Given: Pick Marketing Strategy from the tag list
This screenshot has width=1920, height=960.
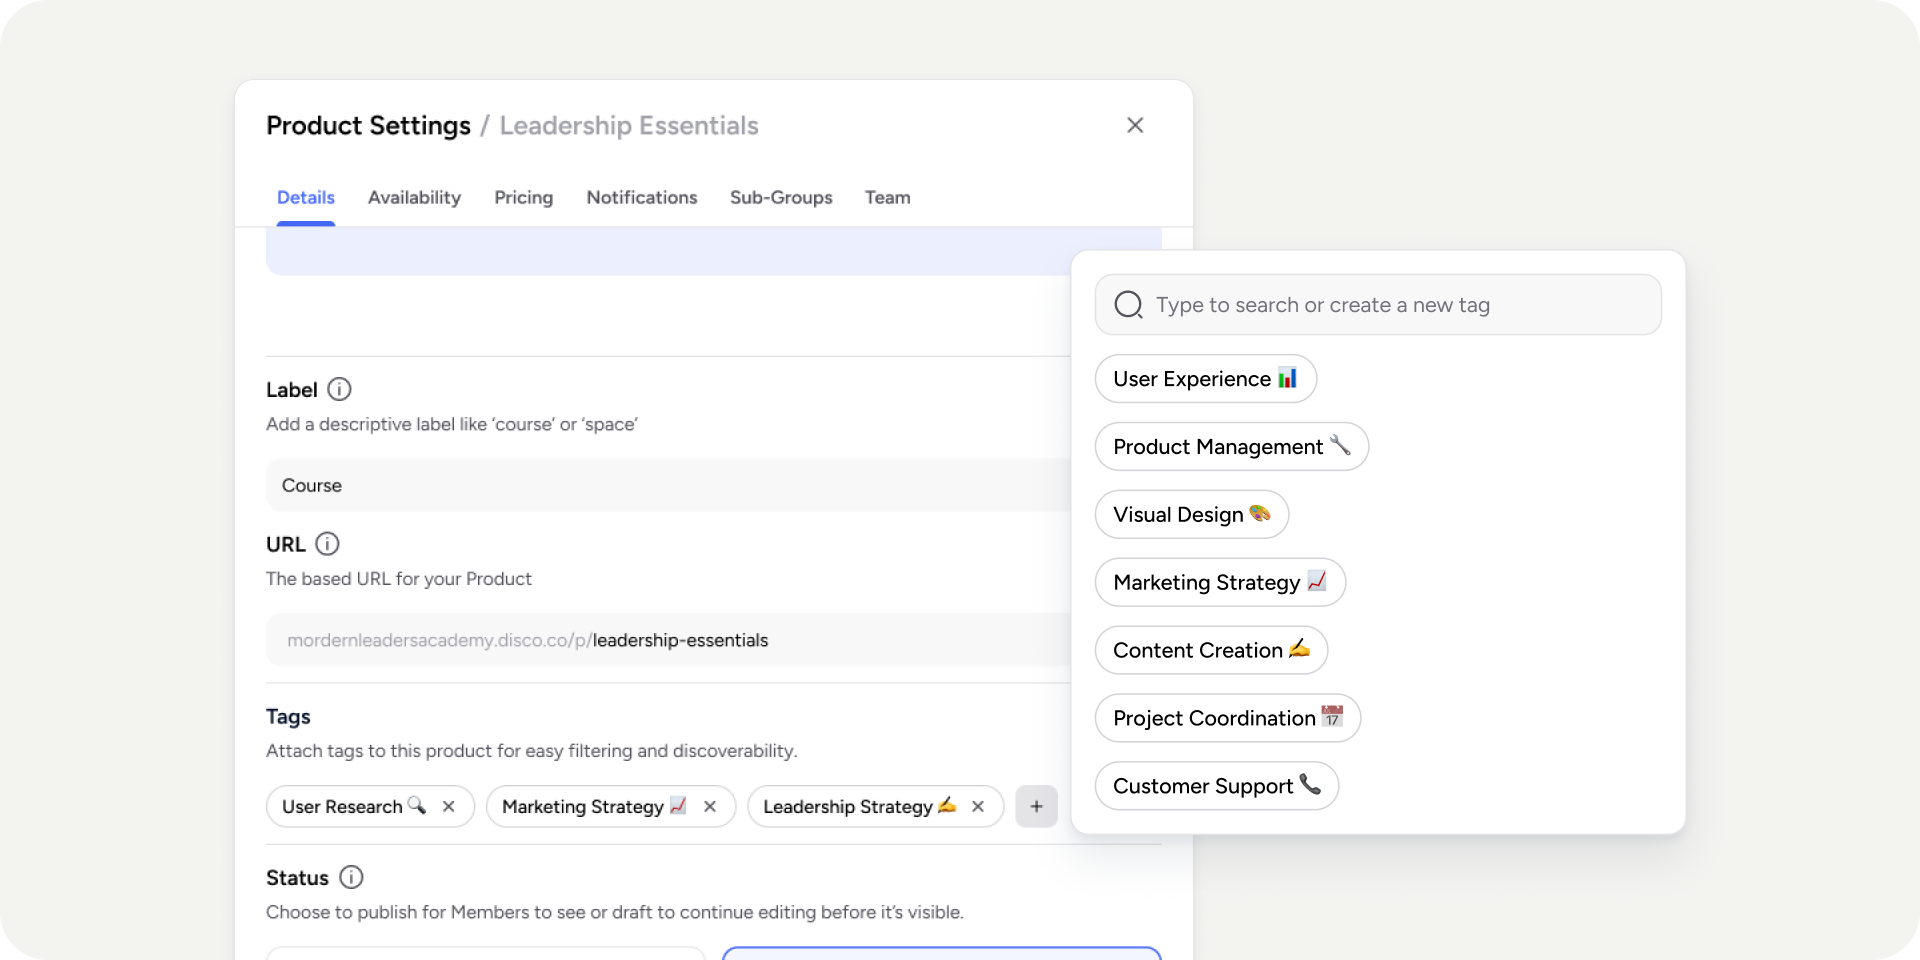Looking at the screenshot, I should [1220, 583].
